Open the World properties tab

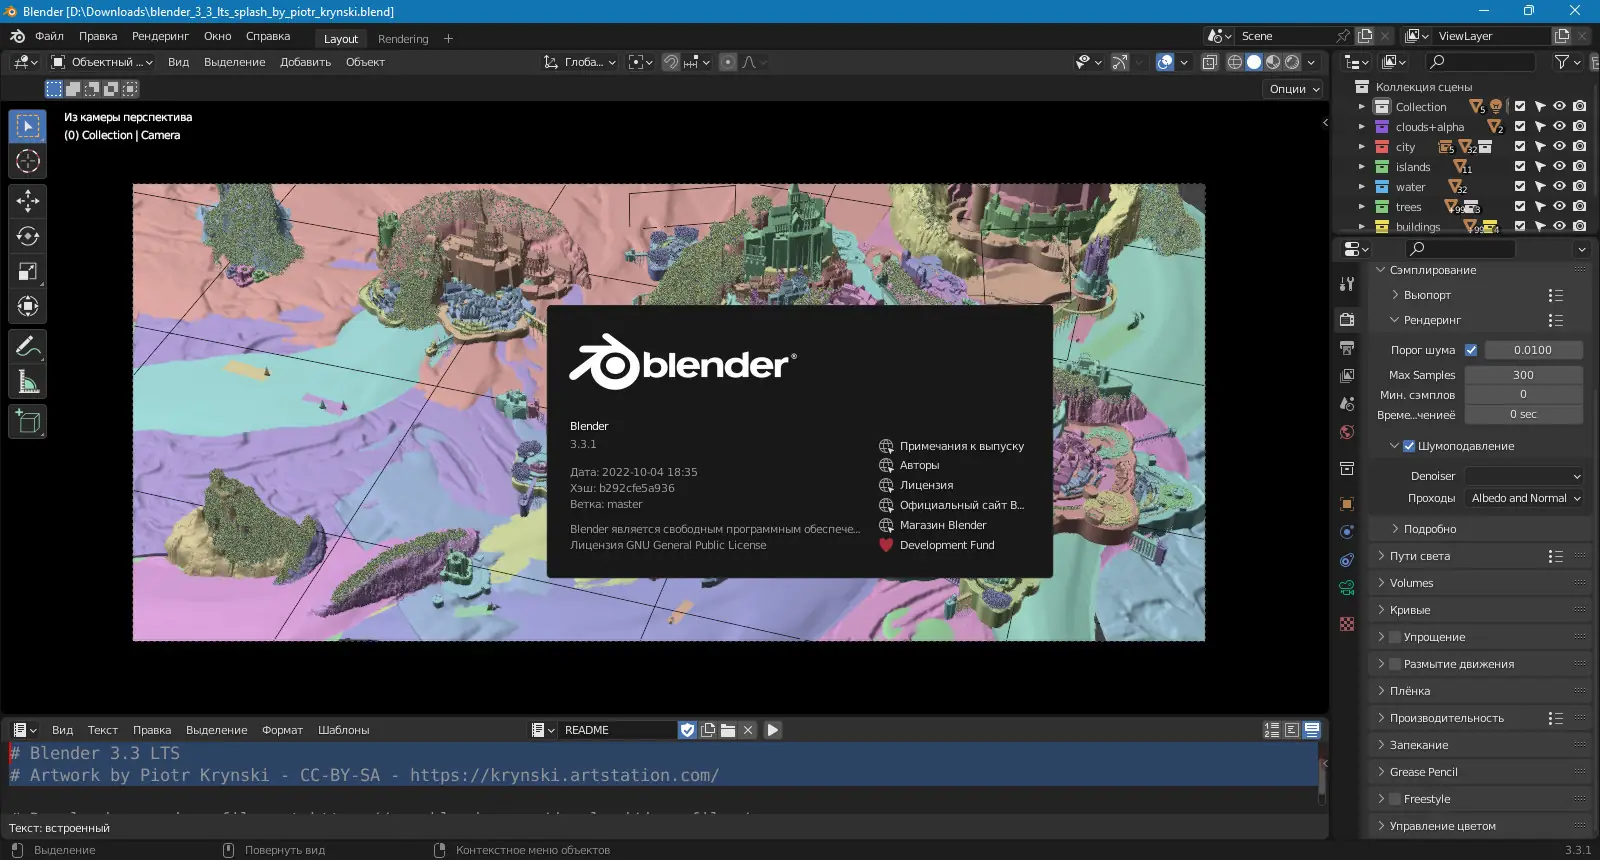coord(1347,432)
